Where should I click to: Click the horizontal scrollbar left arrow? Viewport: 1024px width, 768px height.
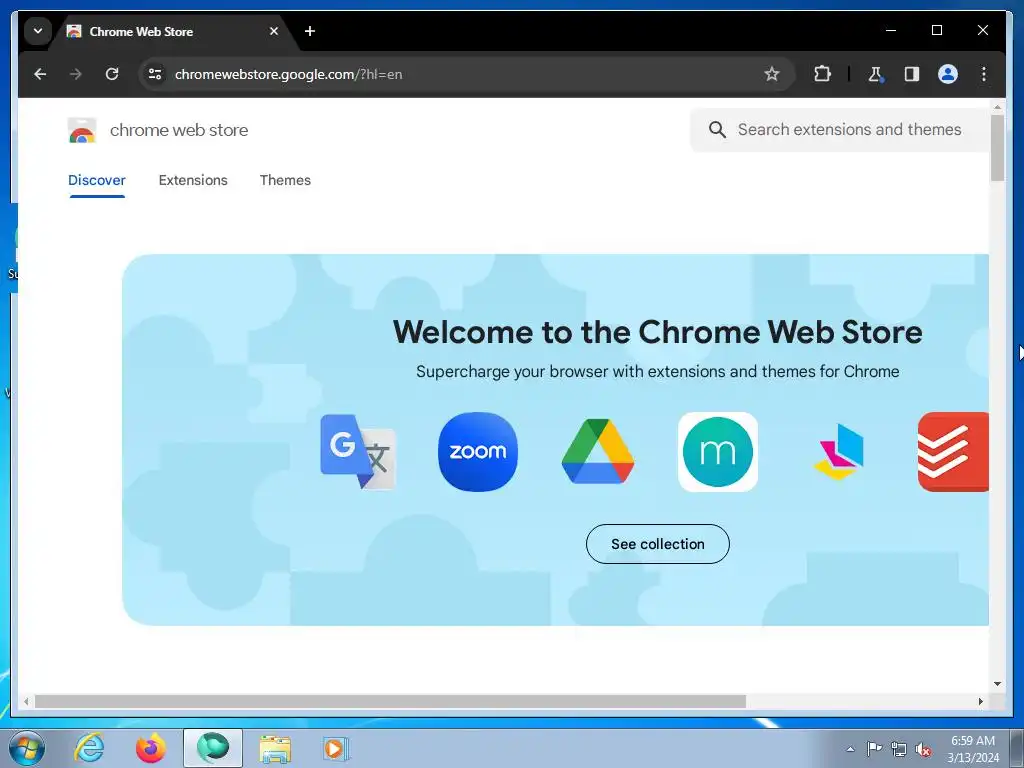coord(26,701)
